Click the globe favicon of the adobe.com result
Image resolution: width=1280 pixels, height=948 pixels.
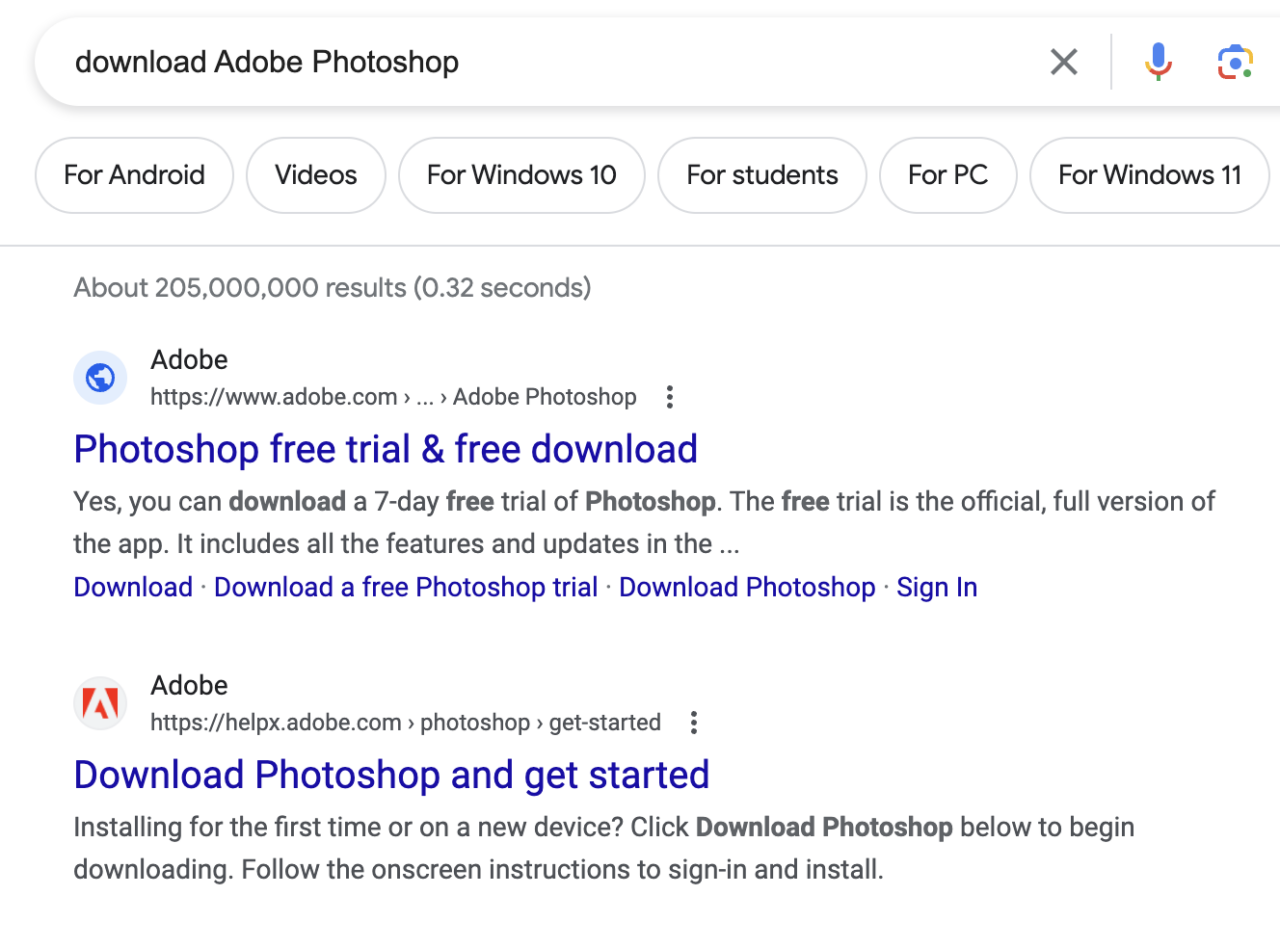click(x=100, y=378)
